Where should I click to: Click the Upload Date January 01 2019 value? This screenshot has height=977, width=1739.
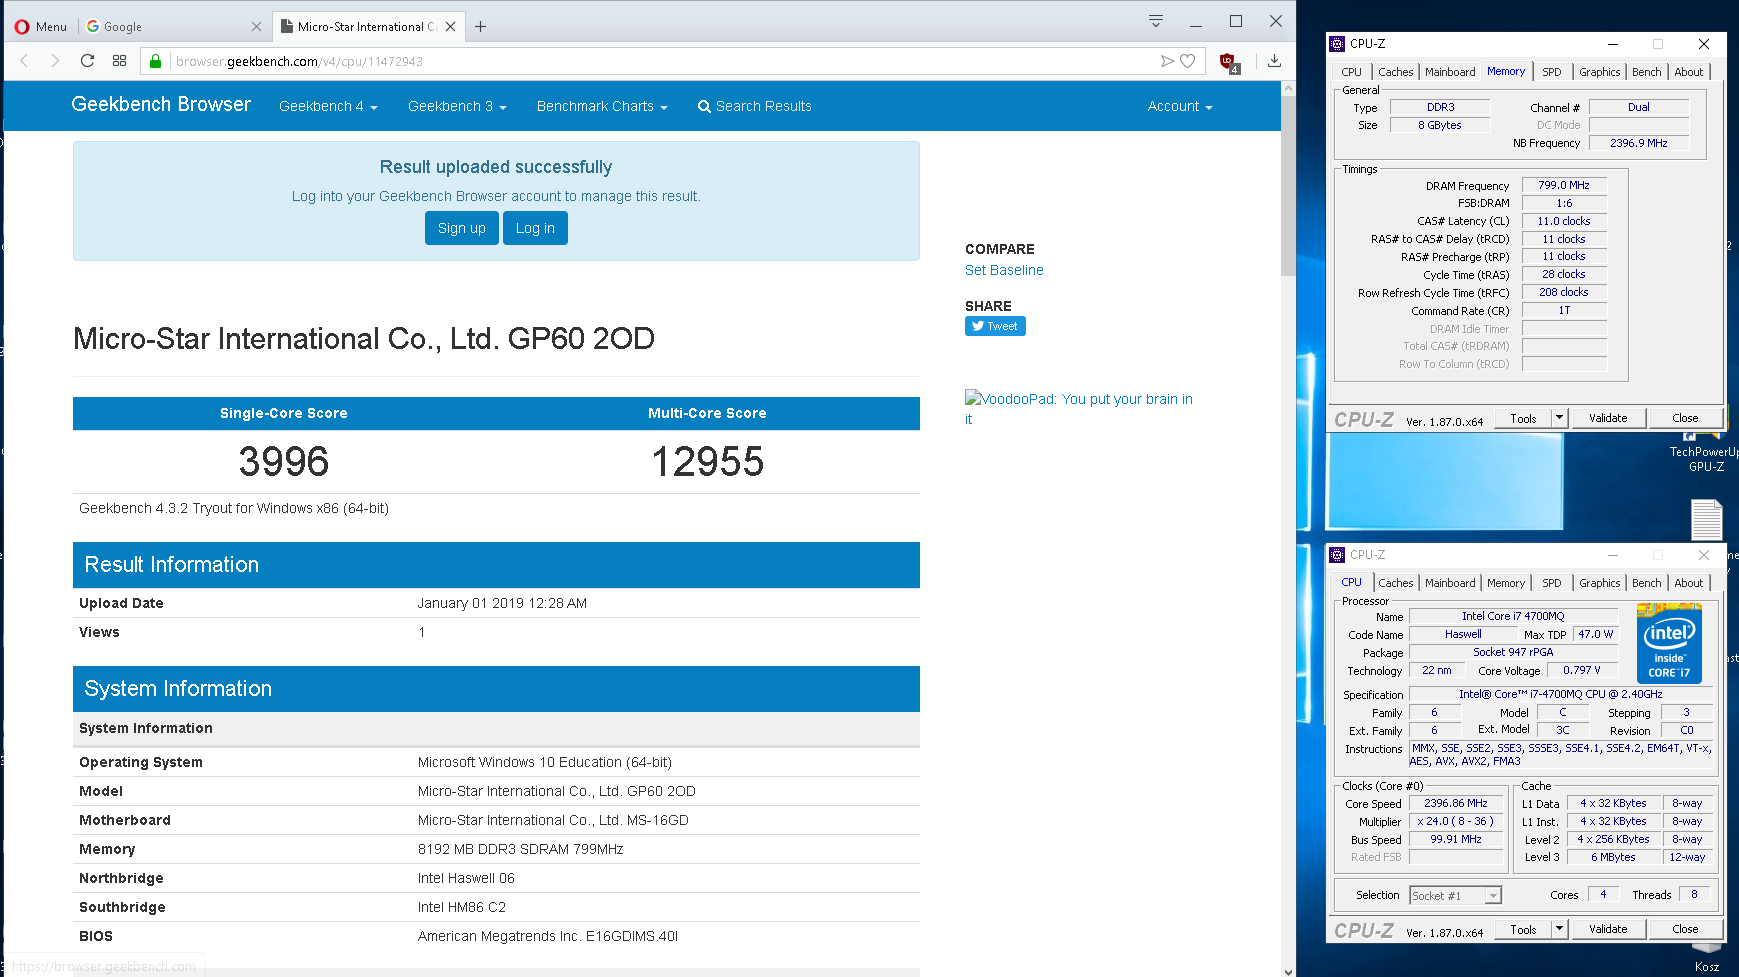coord(502,603)
